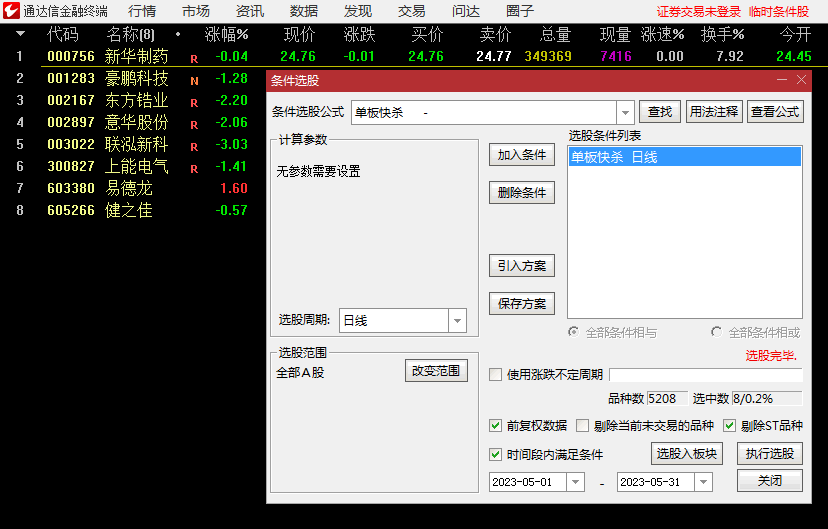Toggle 时间段内满足条件 checkbox
Image resolution: width=828 pixels, height=529 pixels.
pyautogui.click(x=495, y=454)
